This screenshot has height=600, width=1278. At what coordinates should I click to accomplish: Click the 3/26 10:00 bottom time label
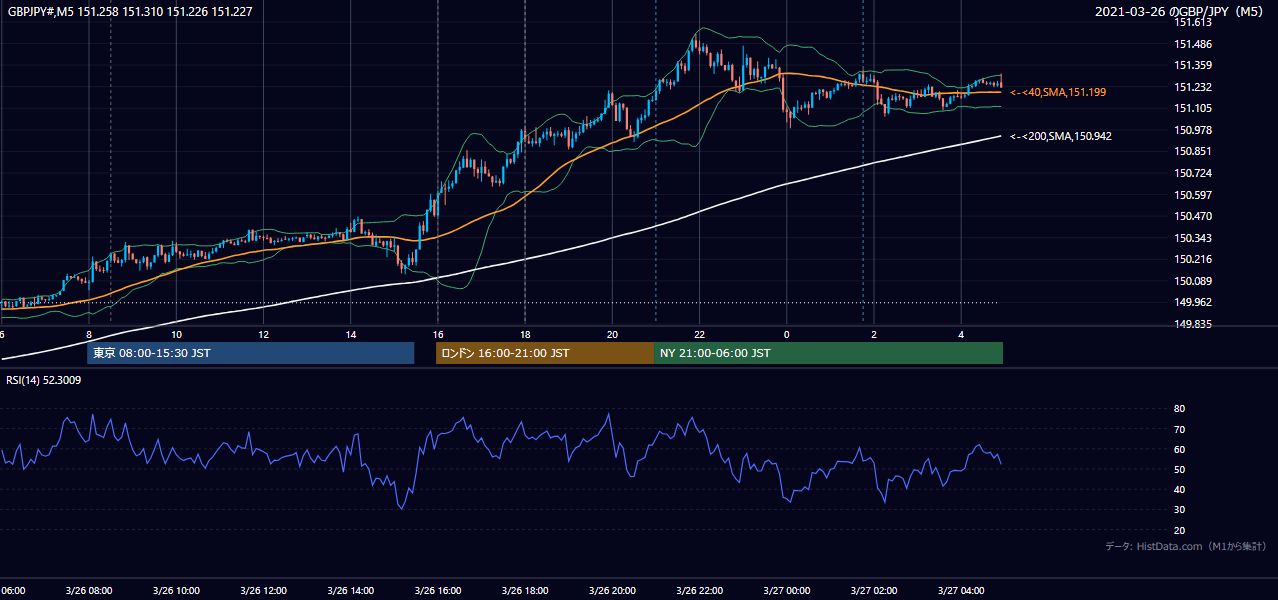(176, 591)
